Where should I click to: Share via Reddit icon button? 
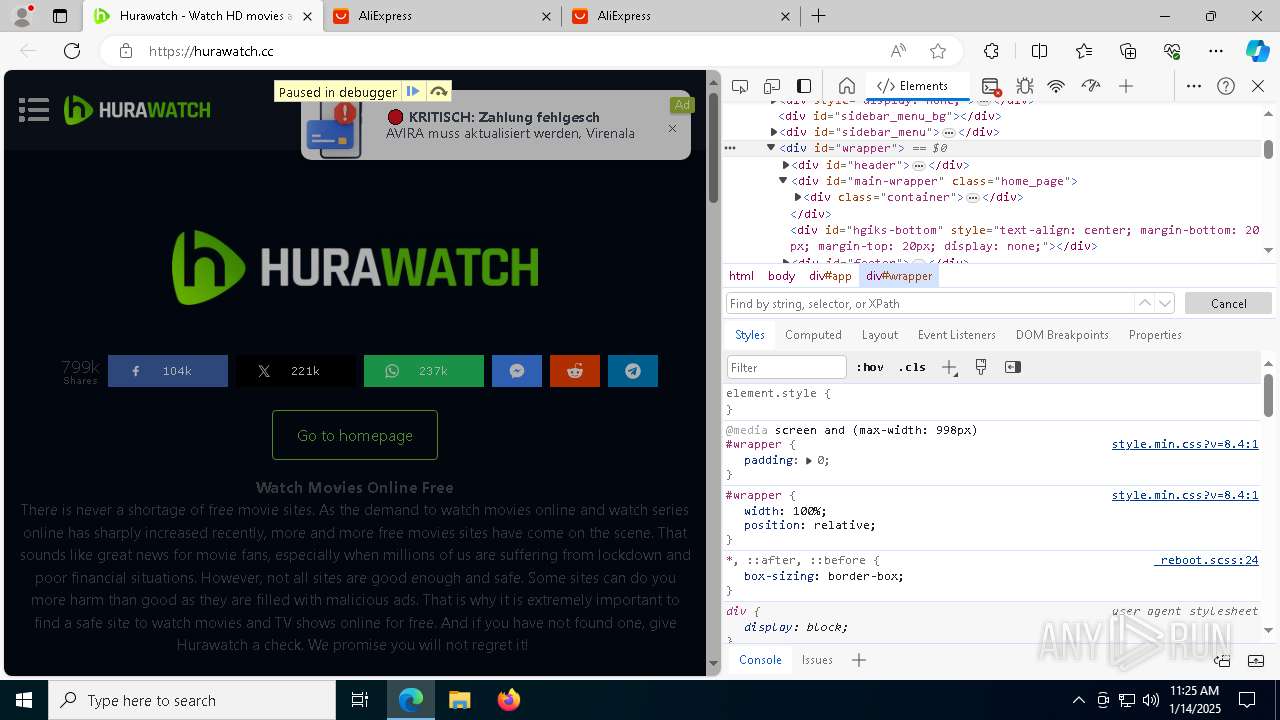click(575, 371)
